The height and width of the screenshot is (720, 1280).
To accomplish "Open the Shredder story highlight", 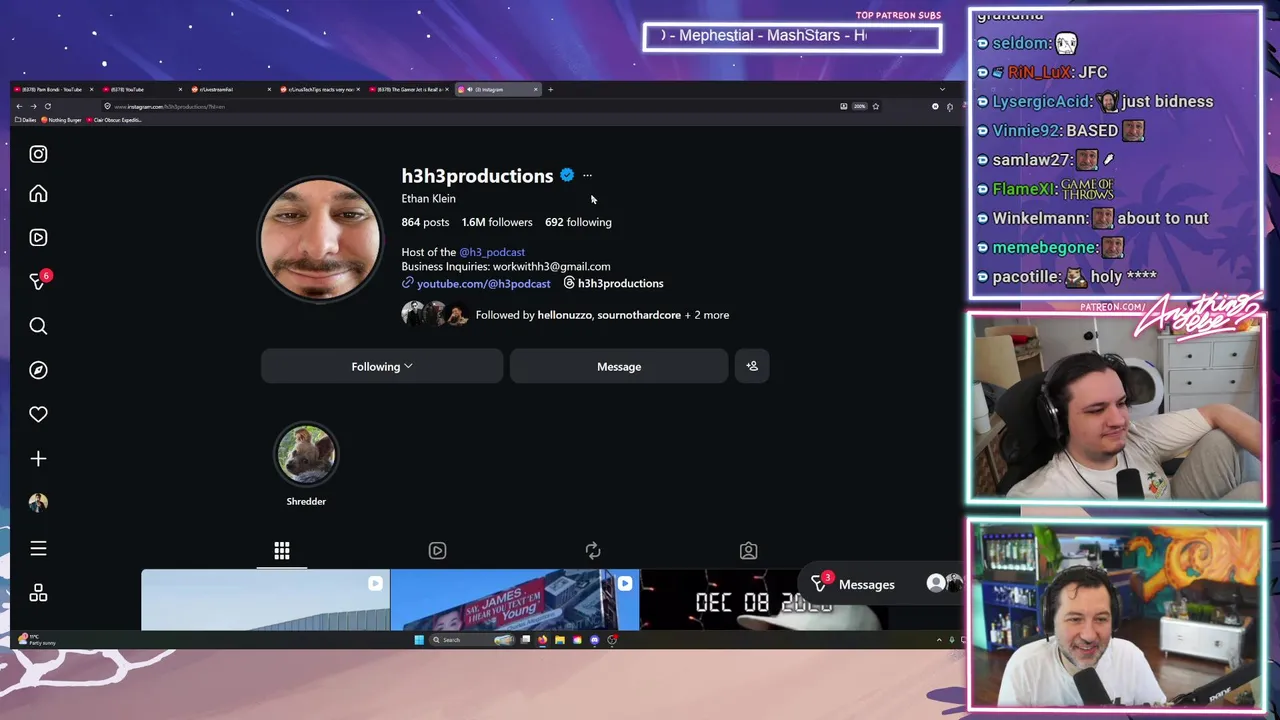I will (x=306, y=464).
